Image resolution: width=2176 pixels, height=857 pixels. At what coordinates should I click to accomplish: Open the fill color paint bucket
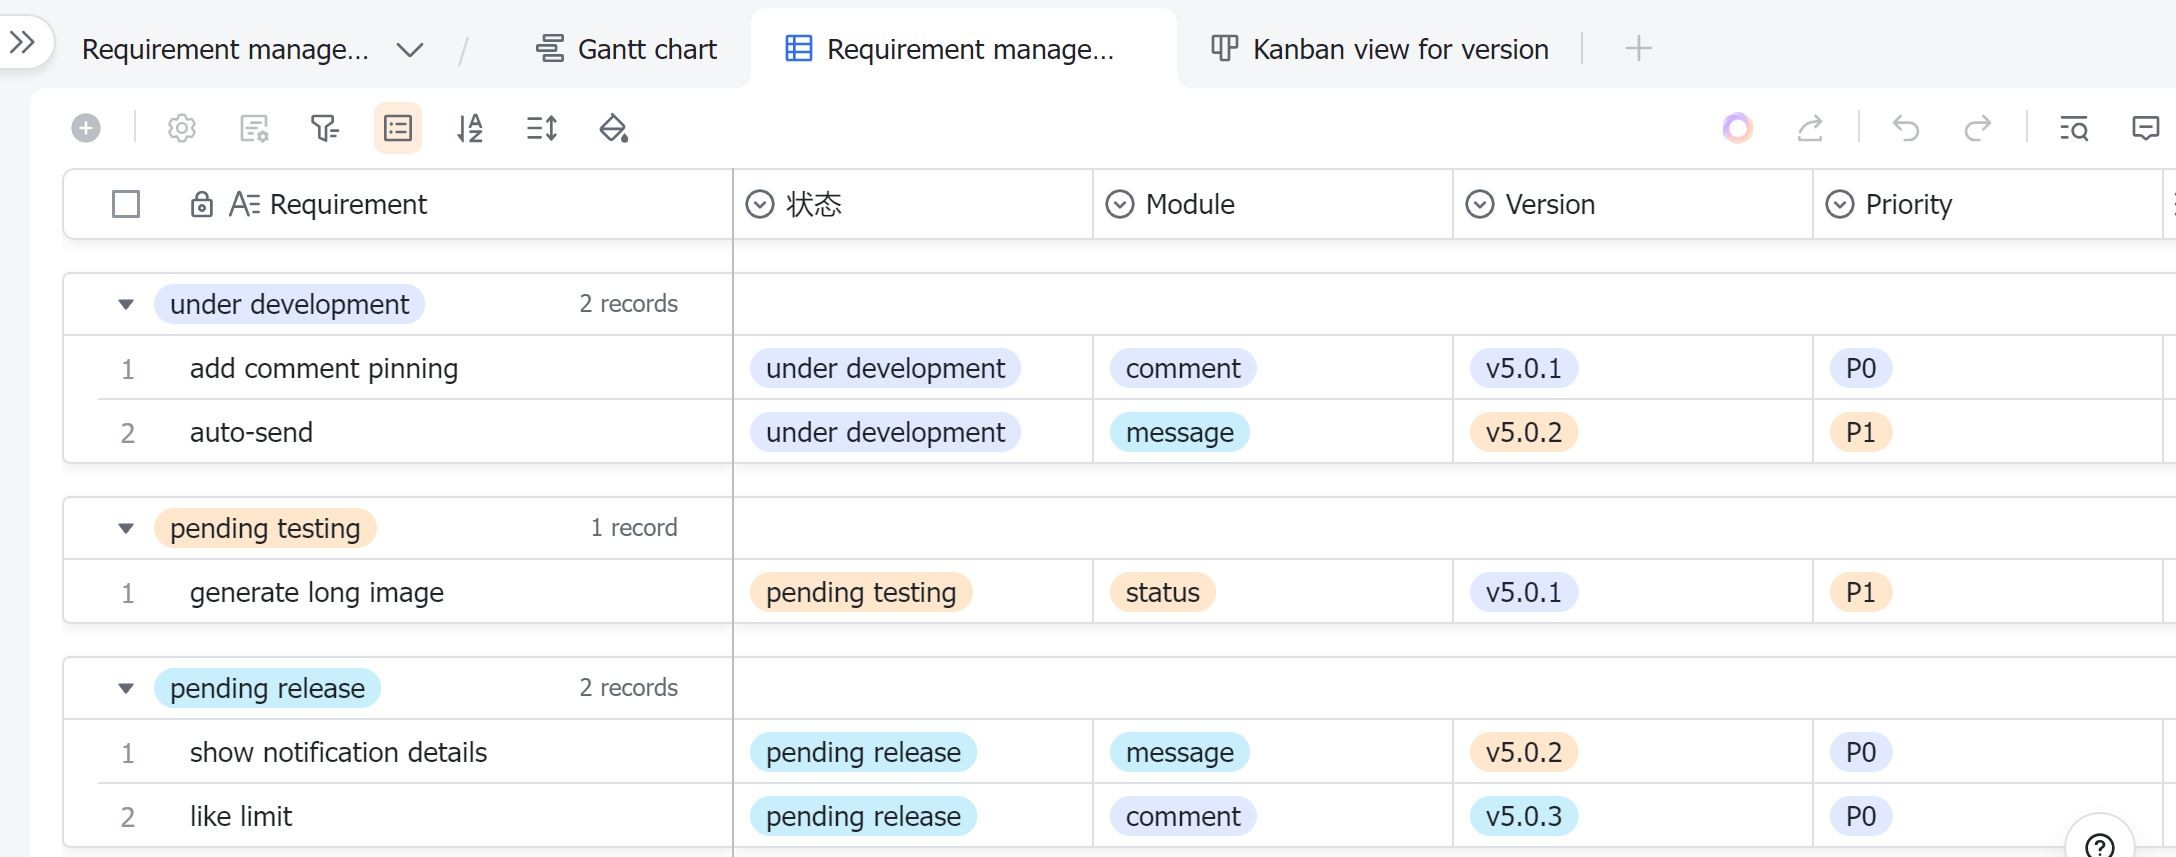613,128
